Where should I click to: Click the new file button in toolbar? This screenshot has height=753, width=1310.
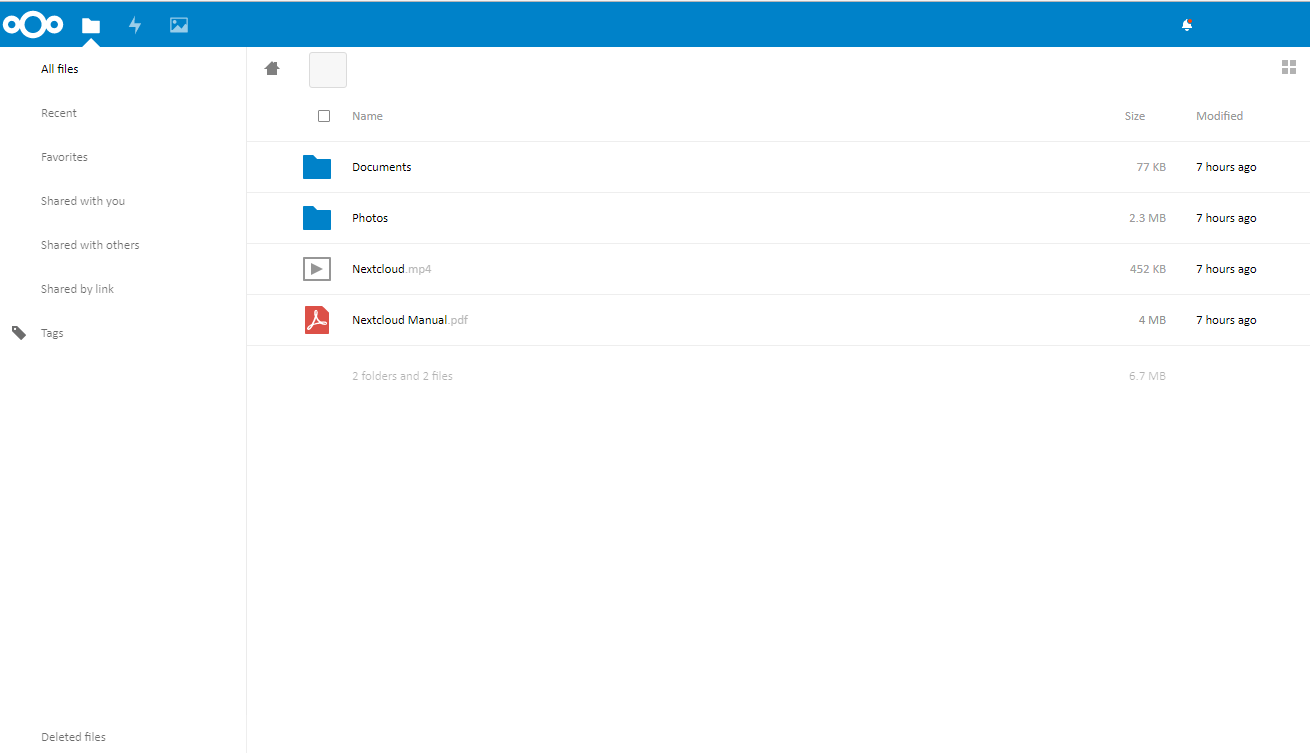coord(328,70)
